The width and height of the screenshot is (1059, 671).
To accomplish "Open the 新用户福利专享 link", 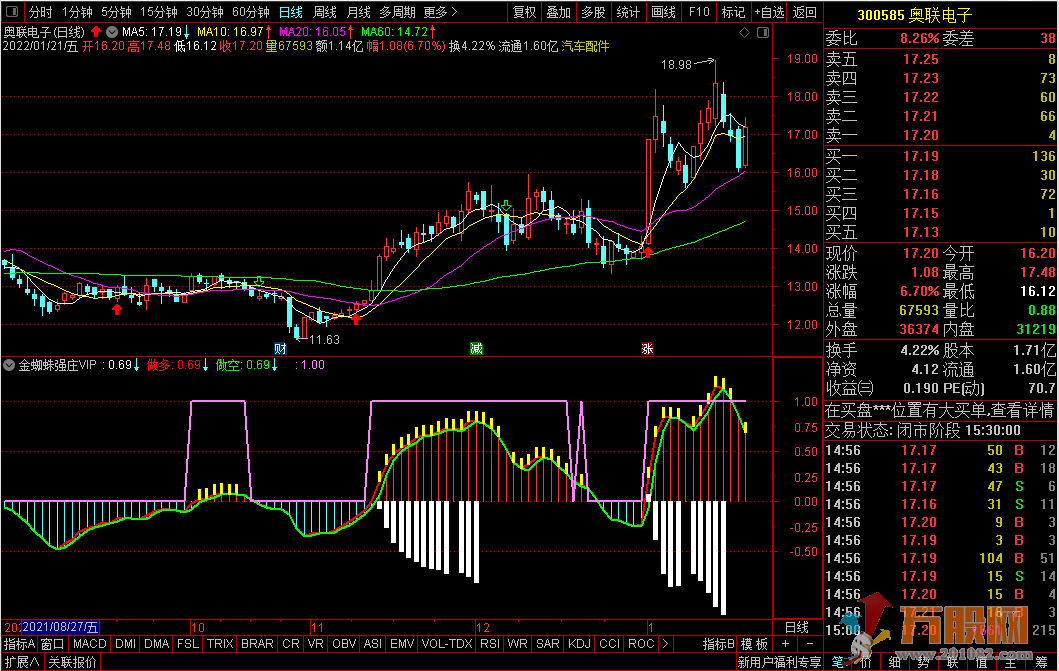I will [779, 662].
